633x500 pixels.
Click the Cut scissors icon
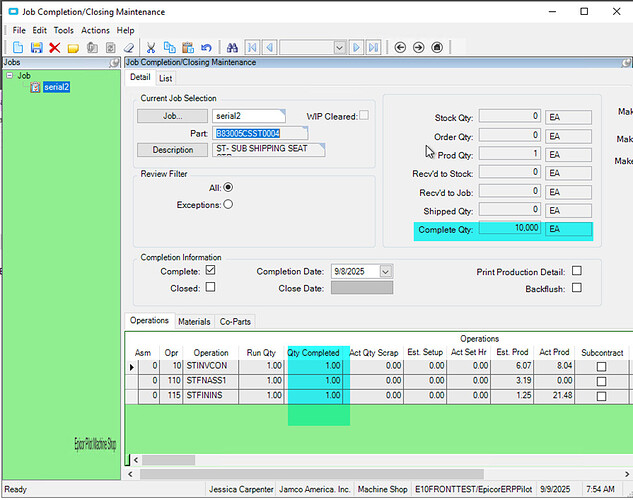(x=151, y=47)
